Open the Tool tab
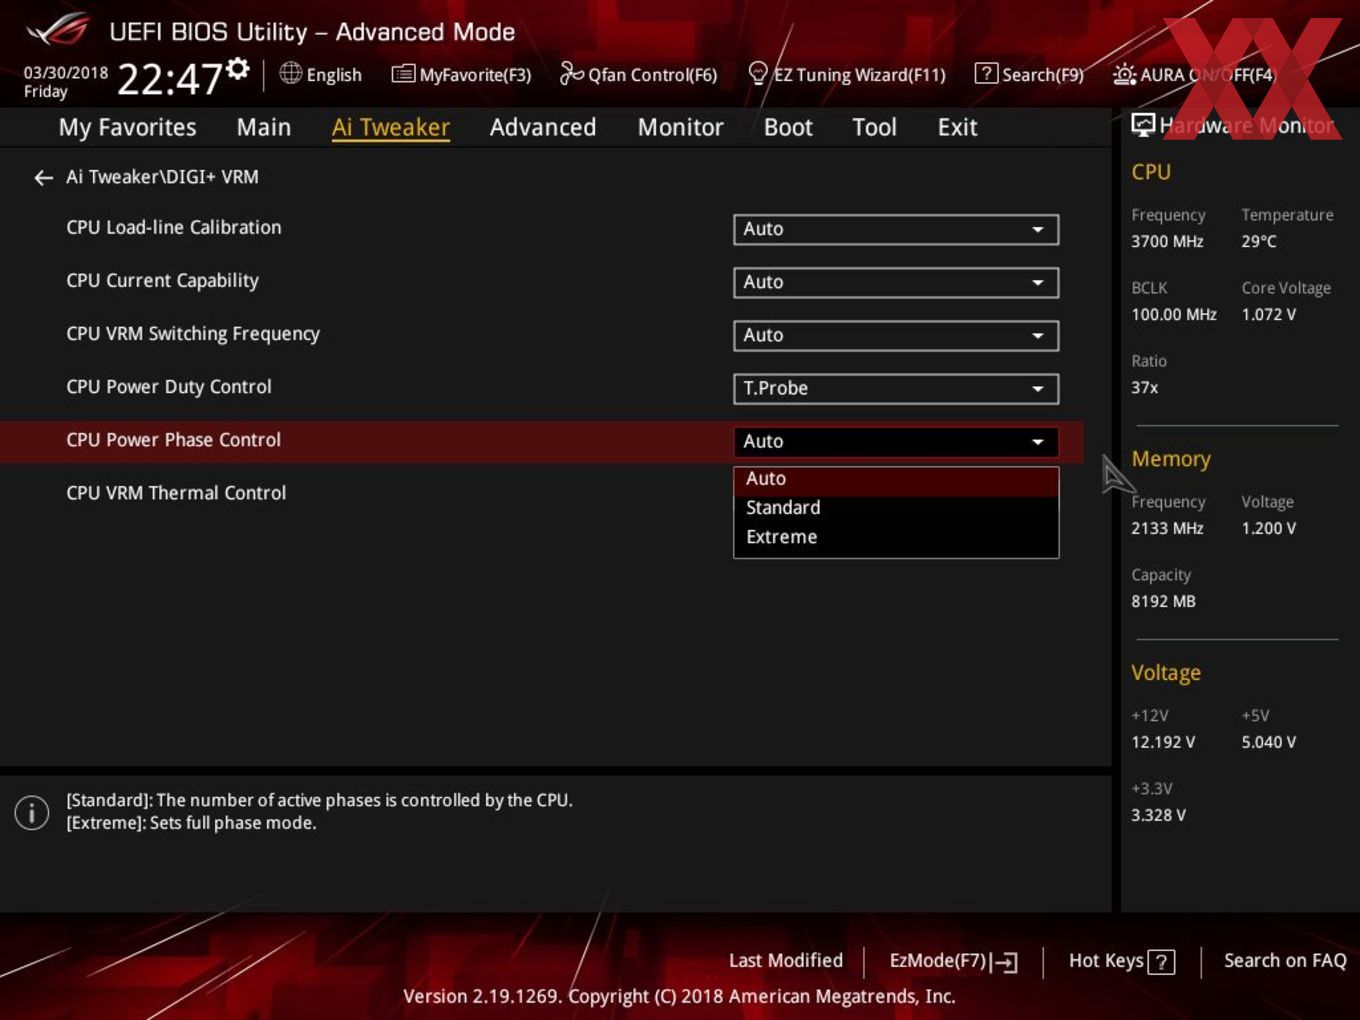 (874, 127)
